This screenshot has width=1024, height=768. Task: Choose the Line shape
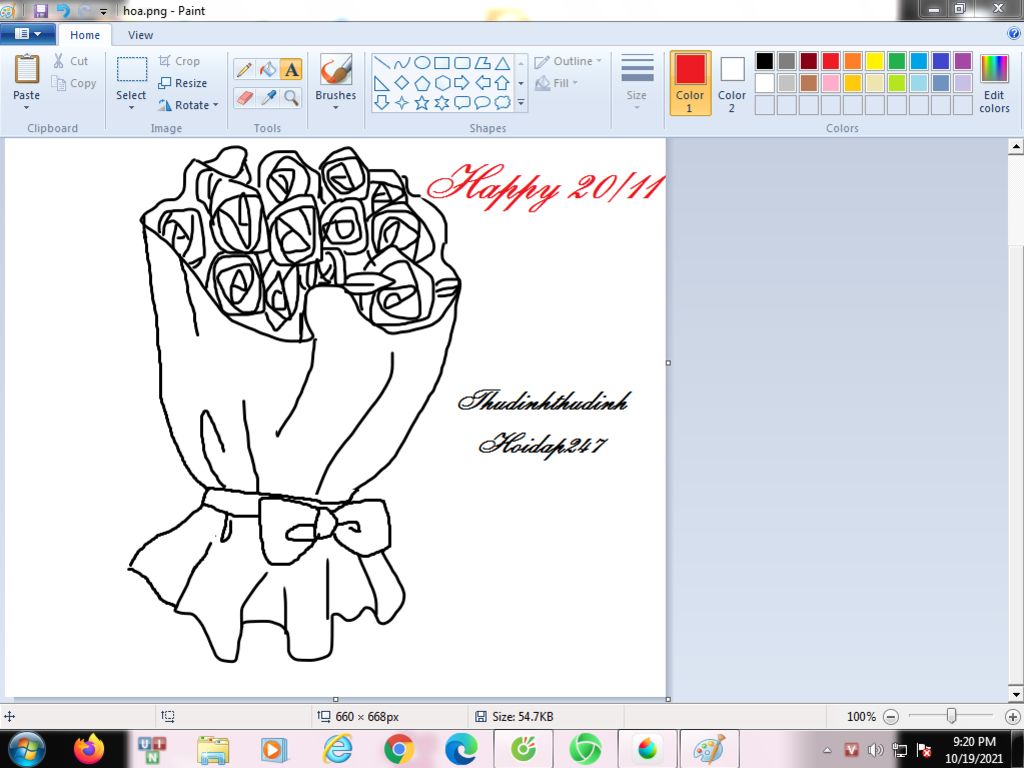coord(382,63)
